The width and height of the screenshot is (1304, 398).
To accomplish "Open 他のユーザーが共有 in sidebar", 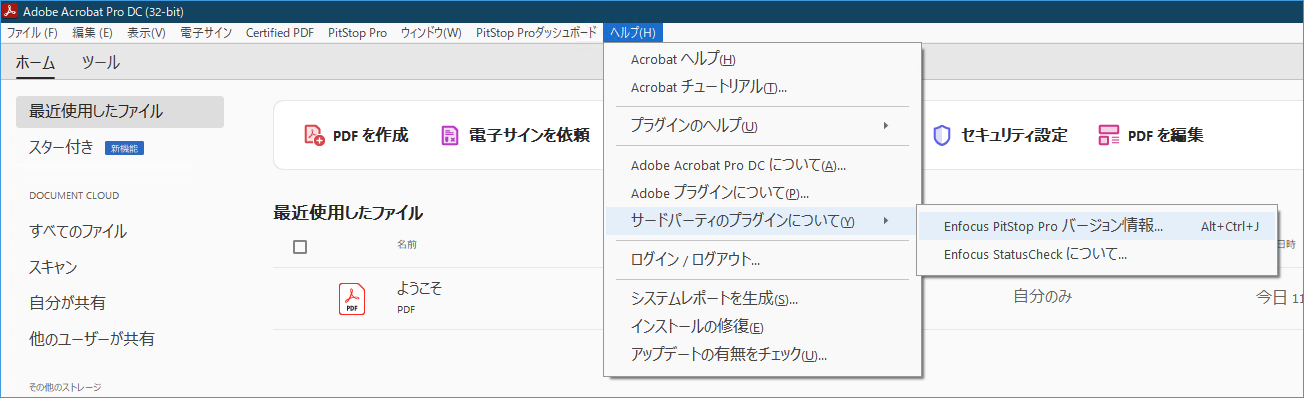I will point(92,339).
